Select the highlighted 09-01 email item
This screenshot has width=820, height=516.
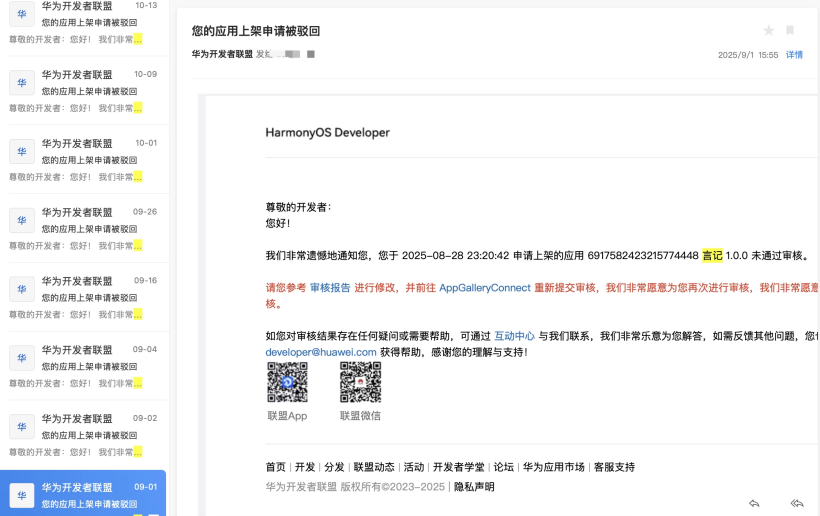point(84,495)
